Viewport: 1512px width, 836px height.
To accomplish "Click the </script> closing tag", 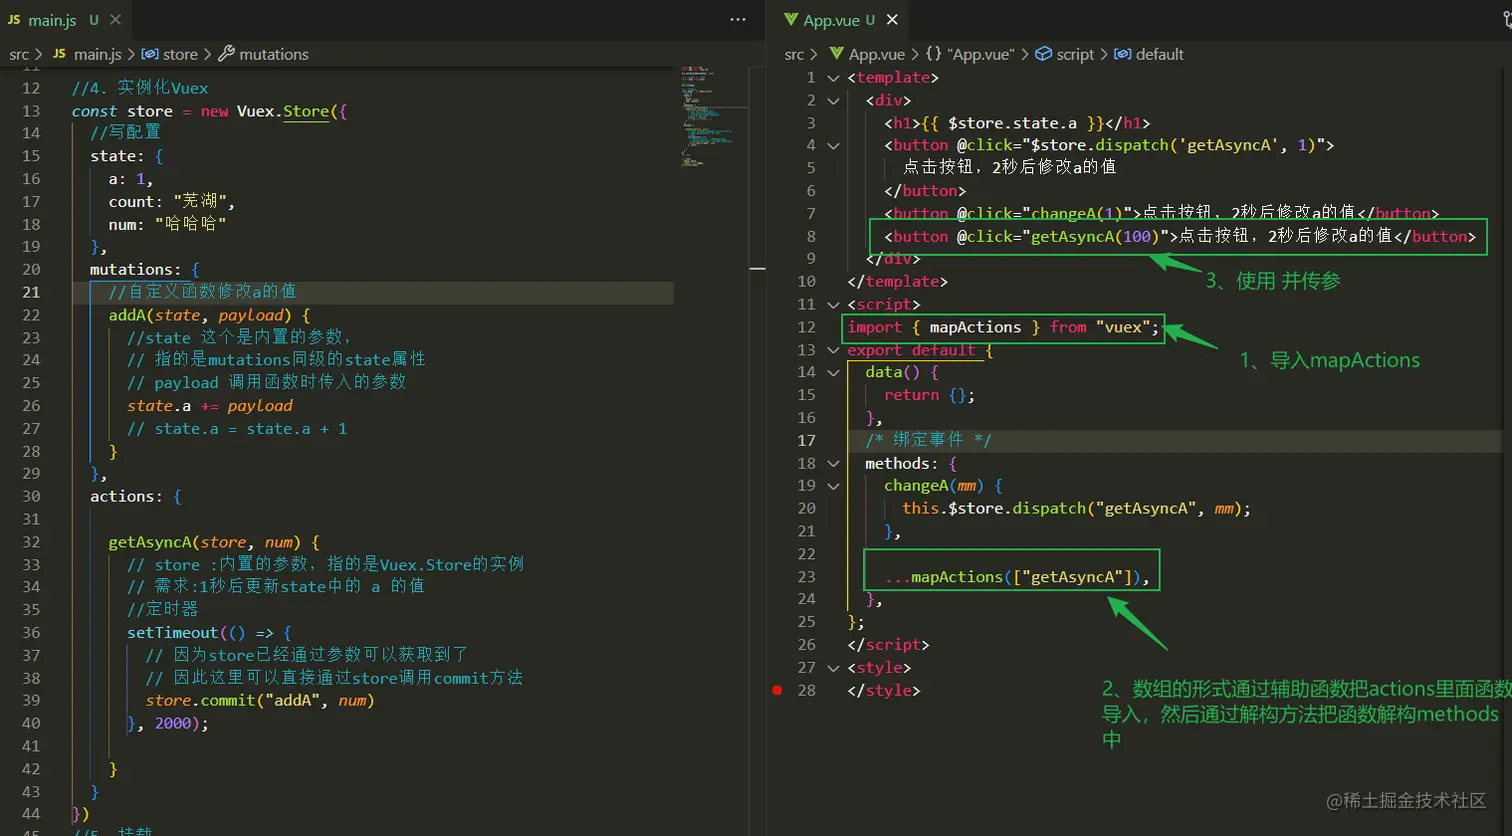I will [888, 645].
